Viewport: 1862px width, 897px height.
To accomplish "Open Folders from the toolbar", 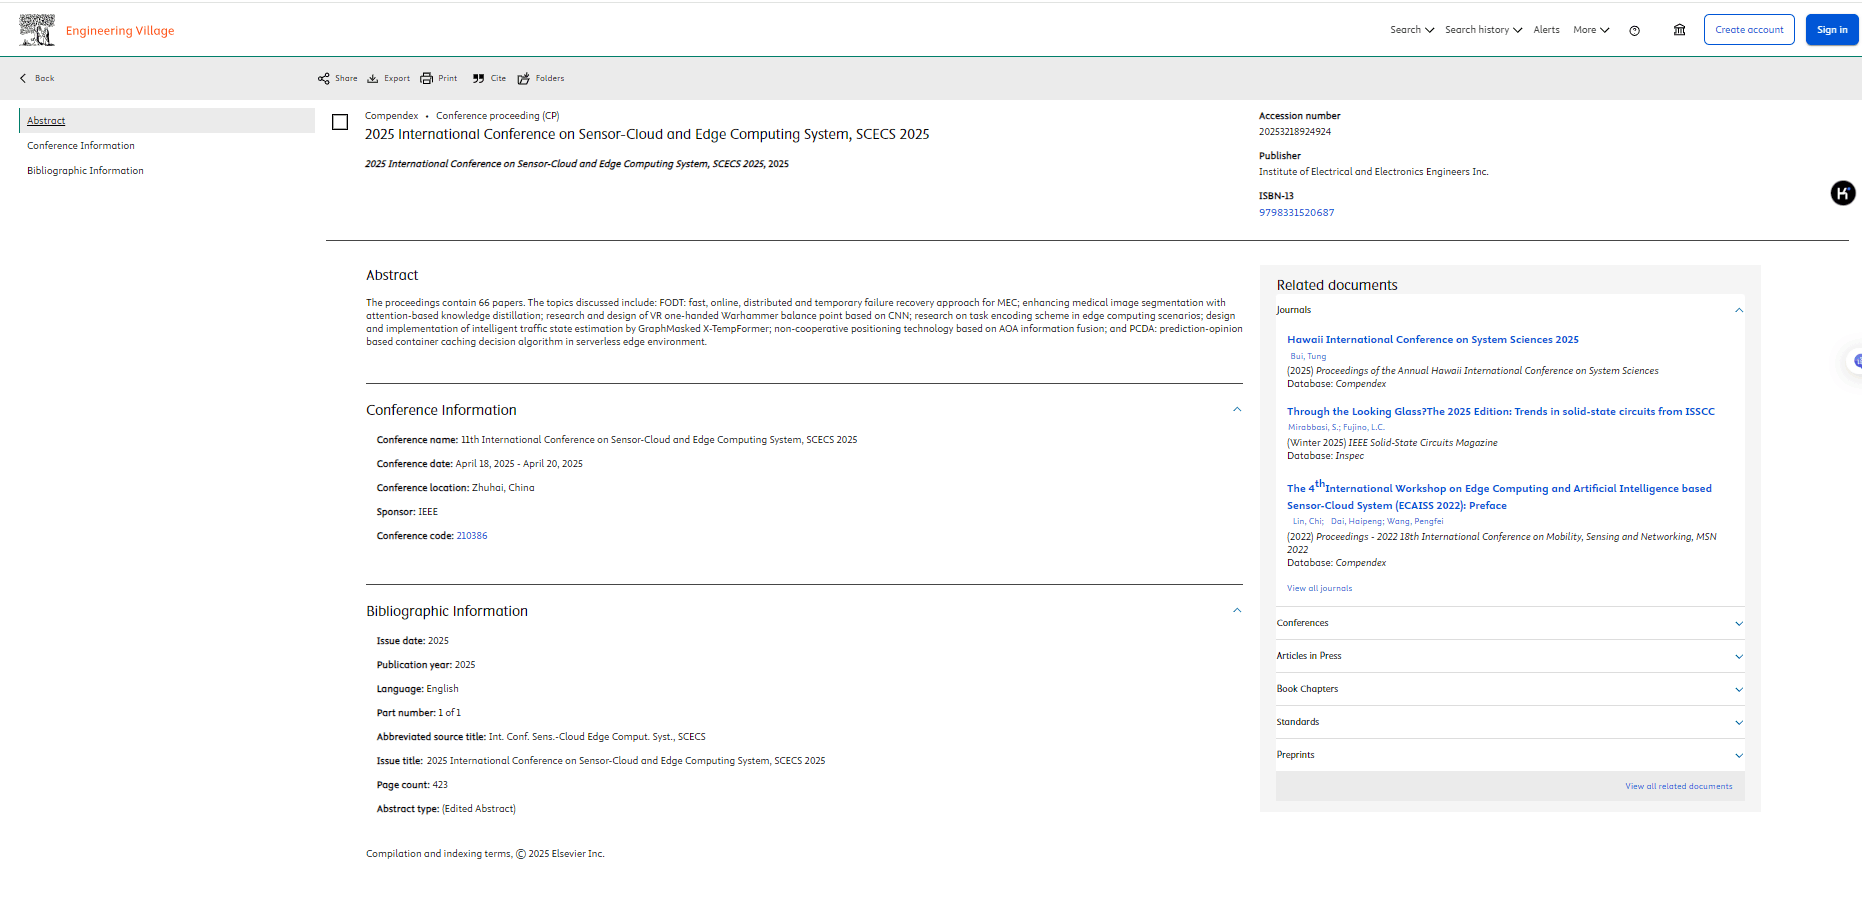I will pos(524,79).
